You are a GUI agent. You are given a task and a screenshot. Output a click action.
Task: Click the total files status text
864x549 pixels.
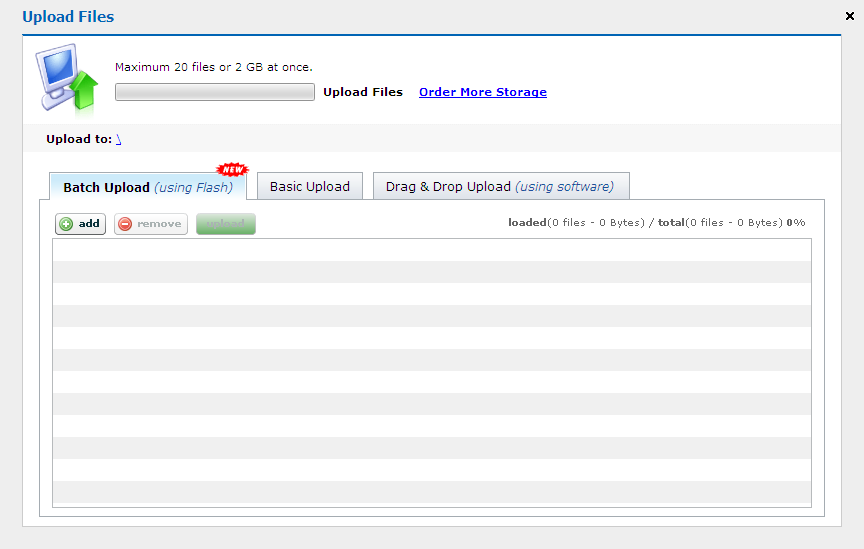coord(720,223)
